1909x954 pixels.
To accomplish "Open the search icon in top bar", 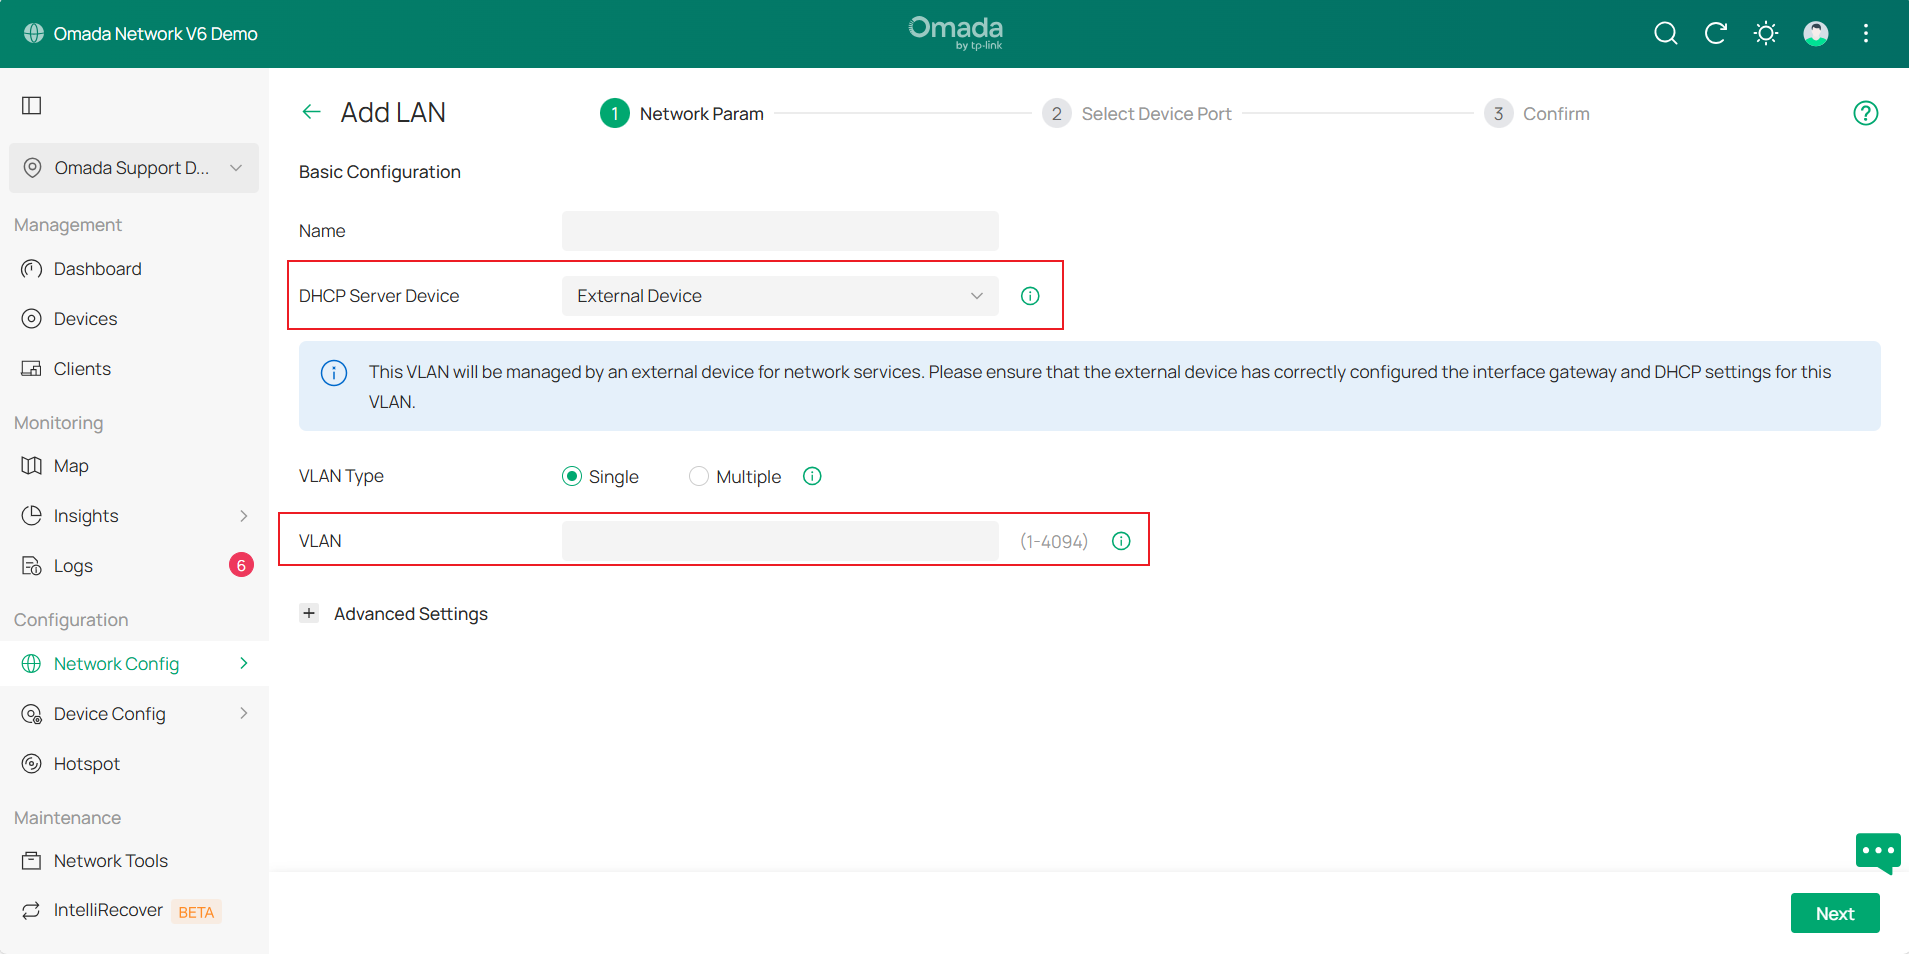I will tap(1665, 33).
